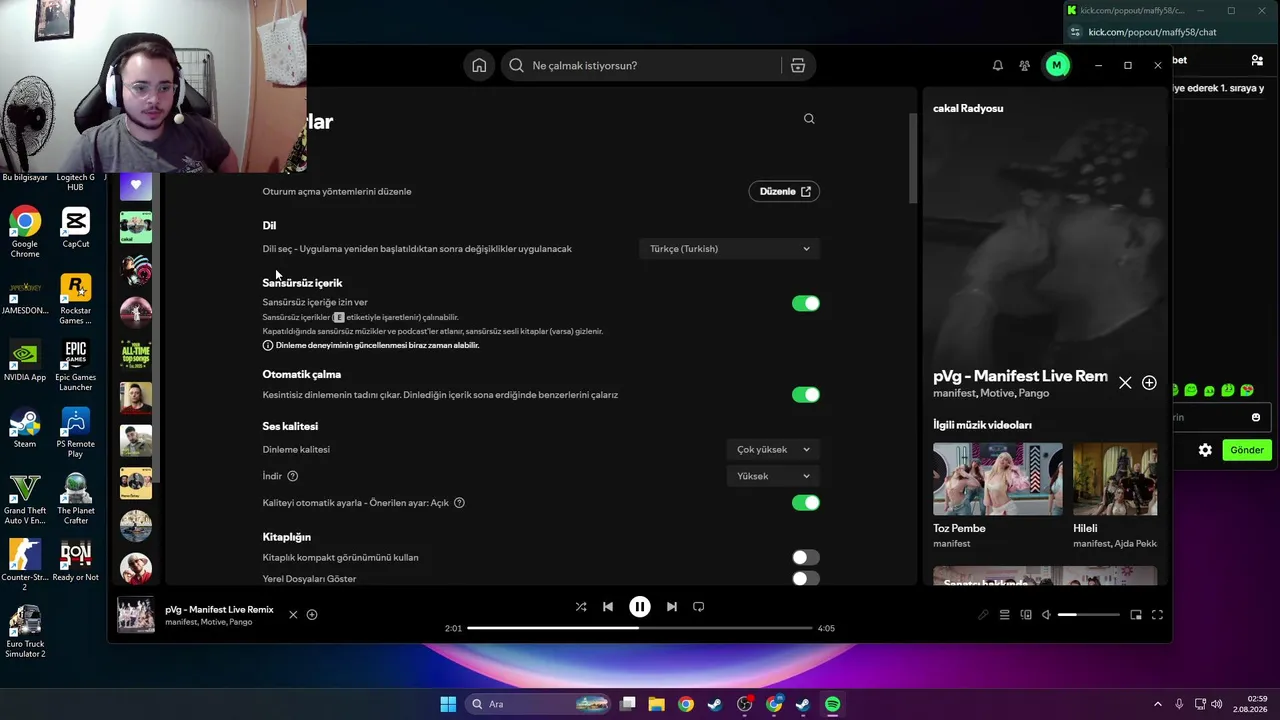Select the Euro Truck Simulator 2 shortcut
This screenshot has width=1280, height=720.
click(x=25, y=632)
